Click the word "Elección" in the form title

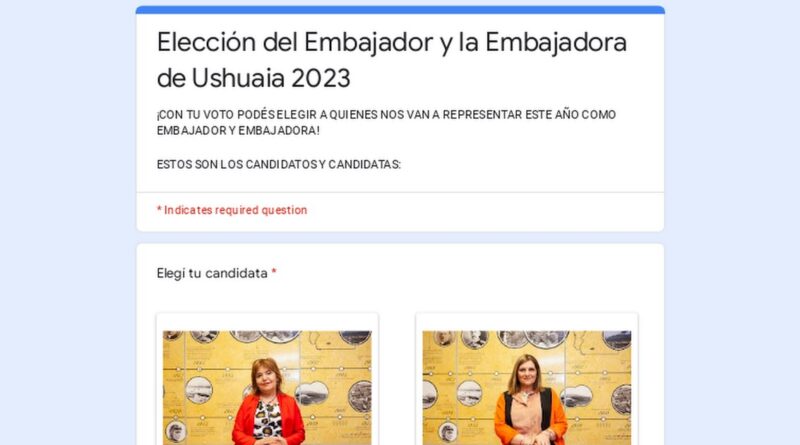click(x=206, y=42)
